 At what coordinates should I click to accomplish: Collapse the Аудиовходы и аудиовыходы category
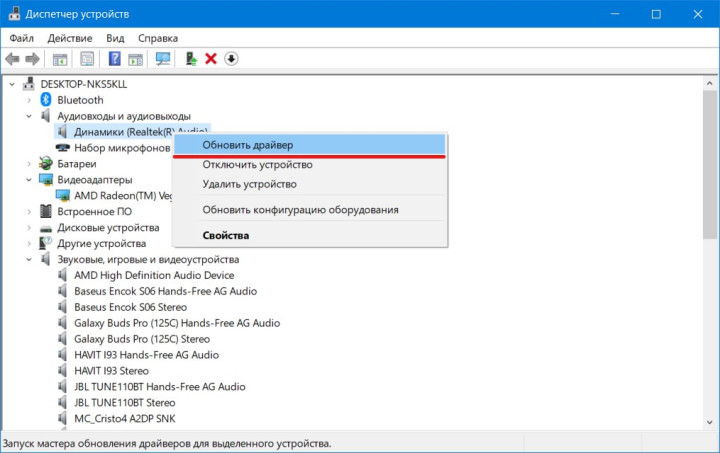click(x=28, y=116)
